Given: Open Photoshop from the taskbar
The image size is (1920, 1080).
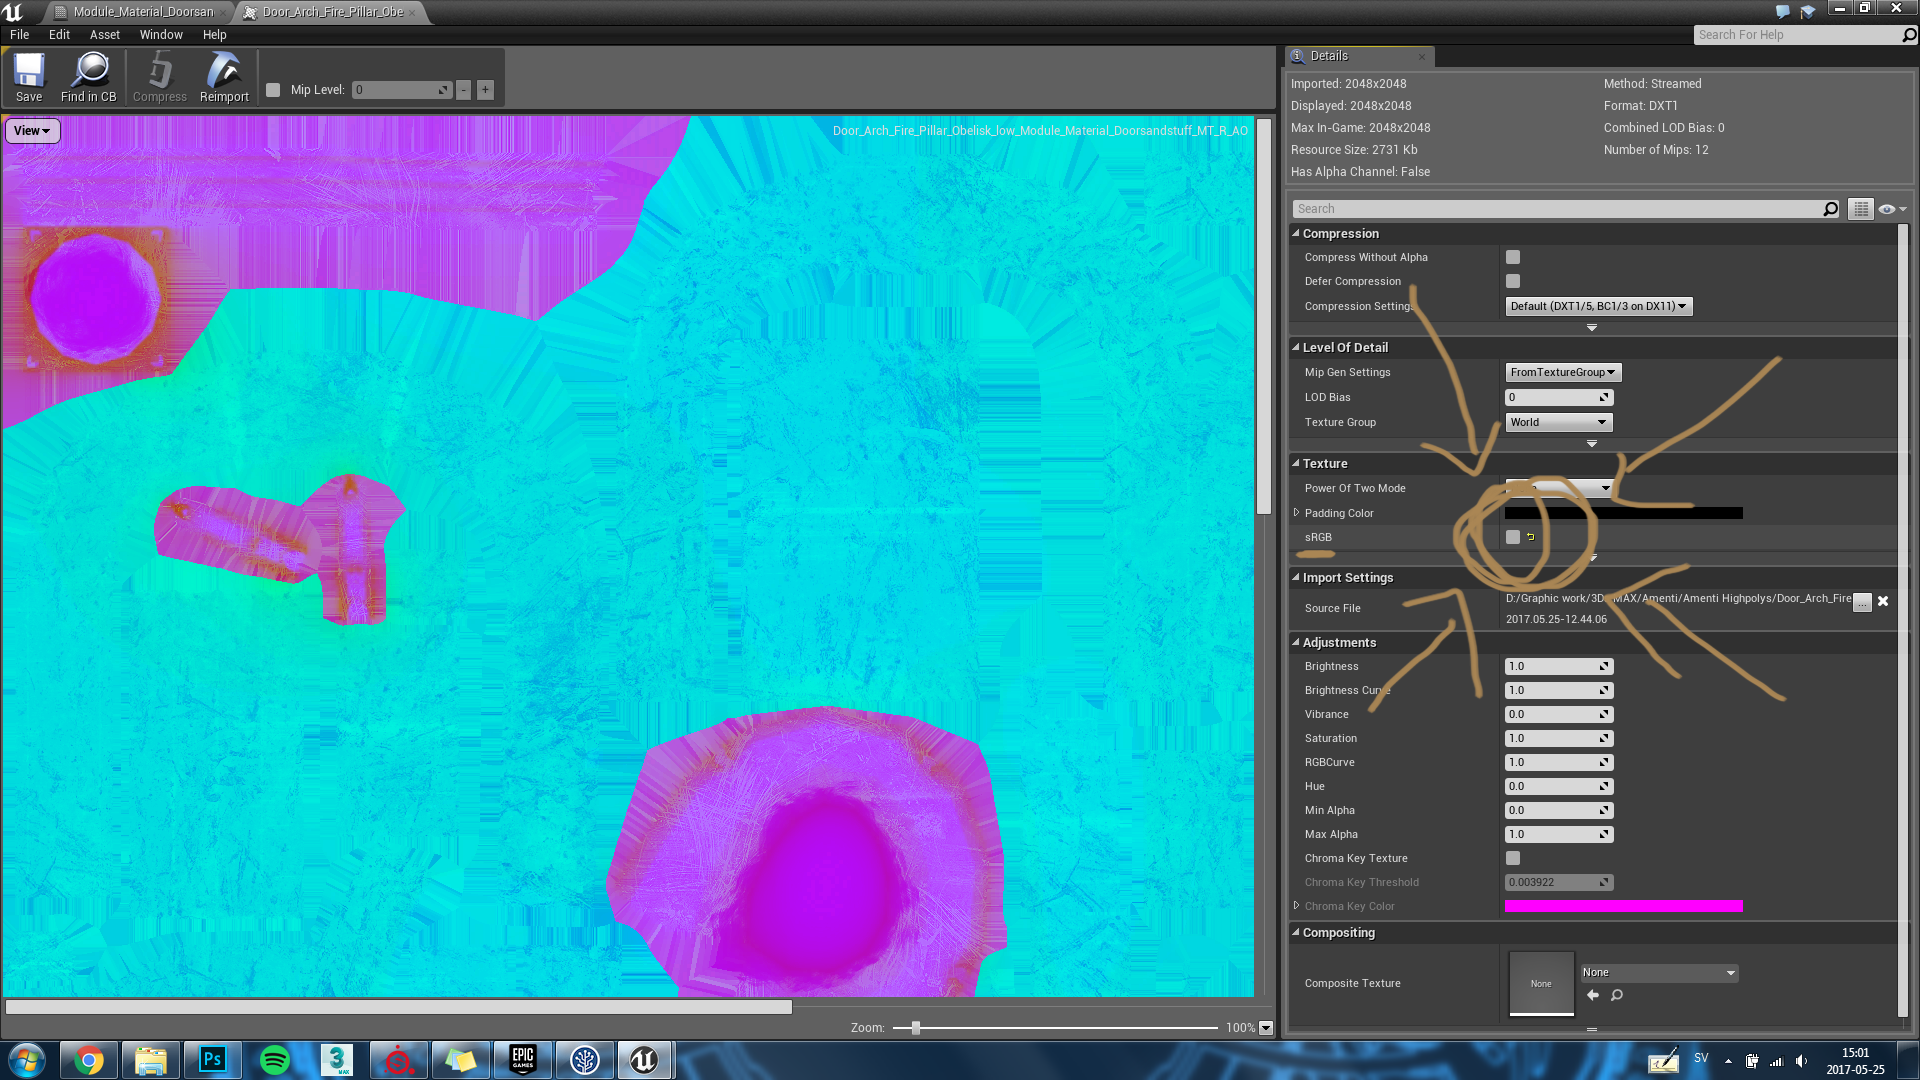Looking at the screenshot, I should point(212,1060).
